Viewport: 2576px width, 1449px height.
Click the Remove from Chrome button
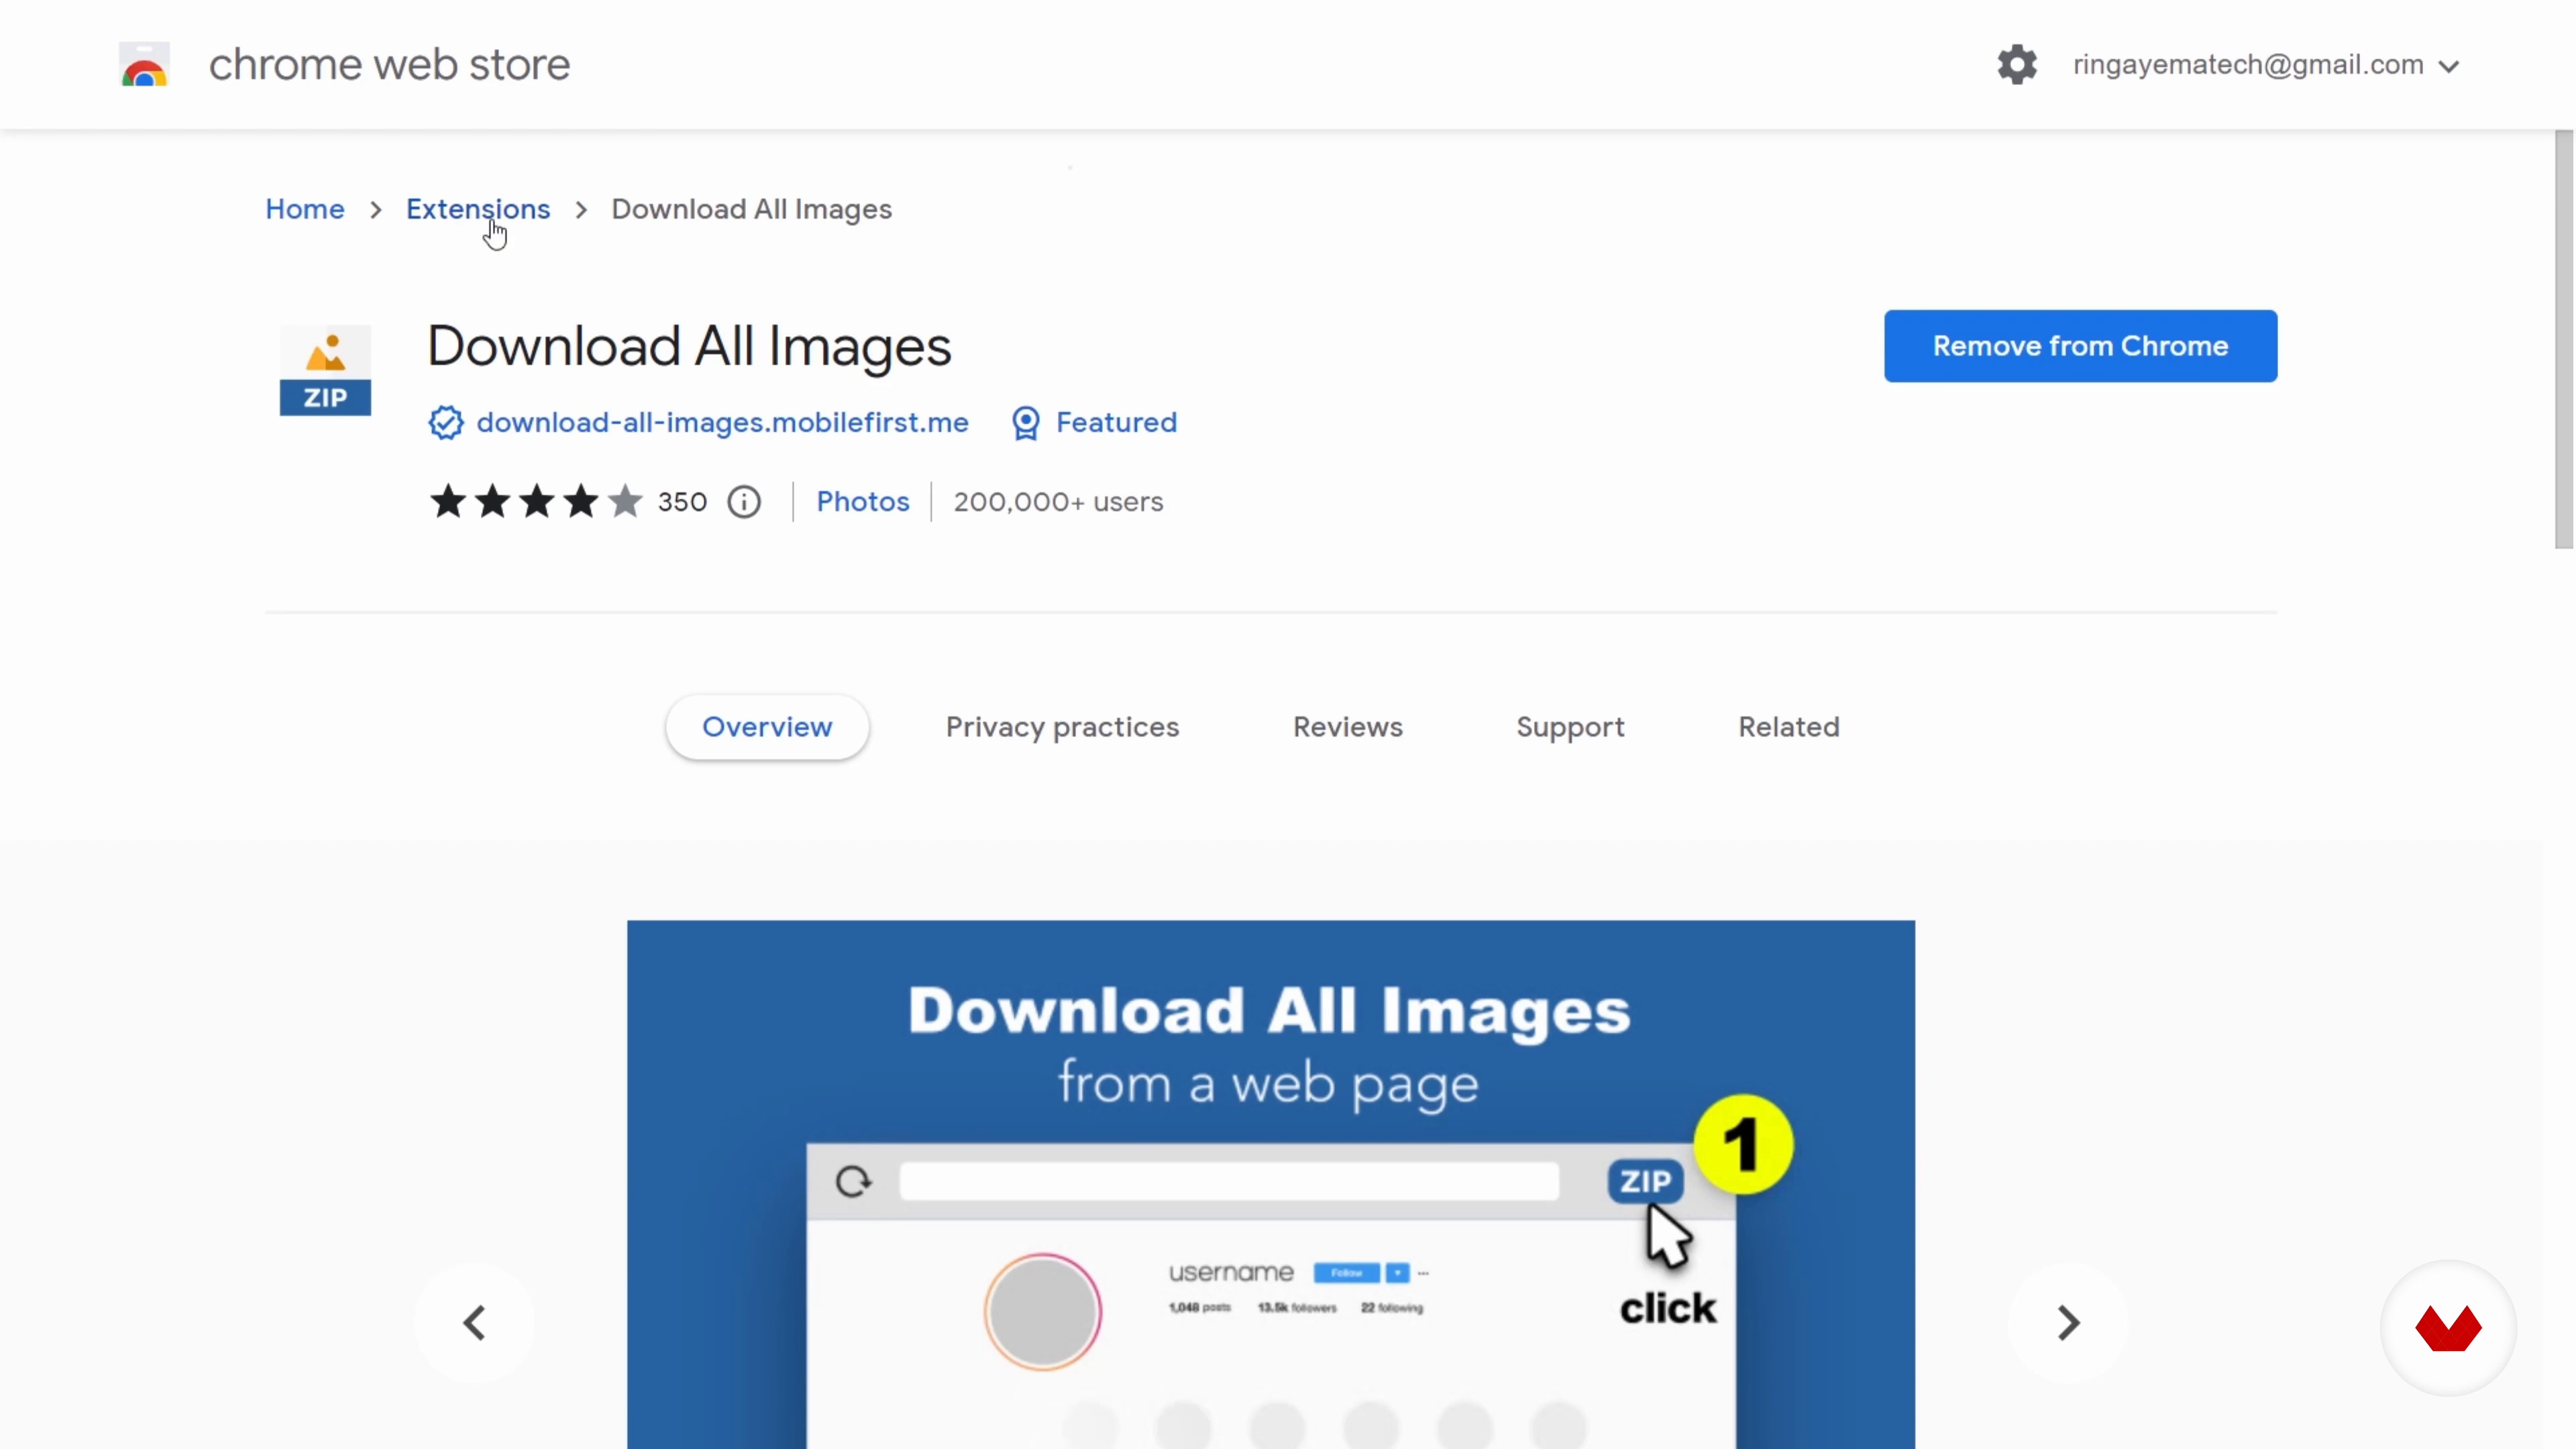click(x=2080, y=346)
